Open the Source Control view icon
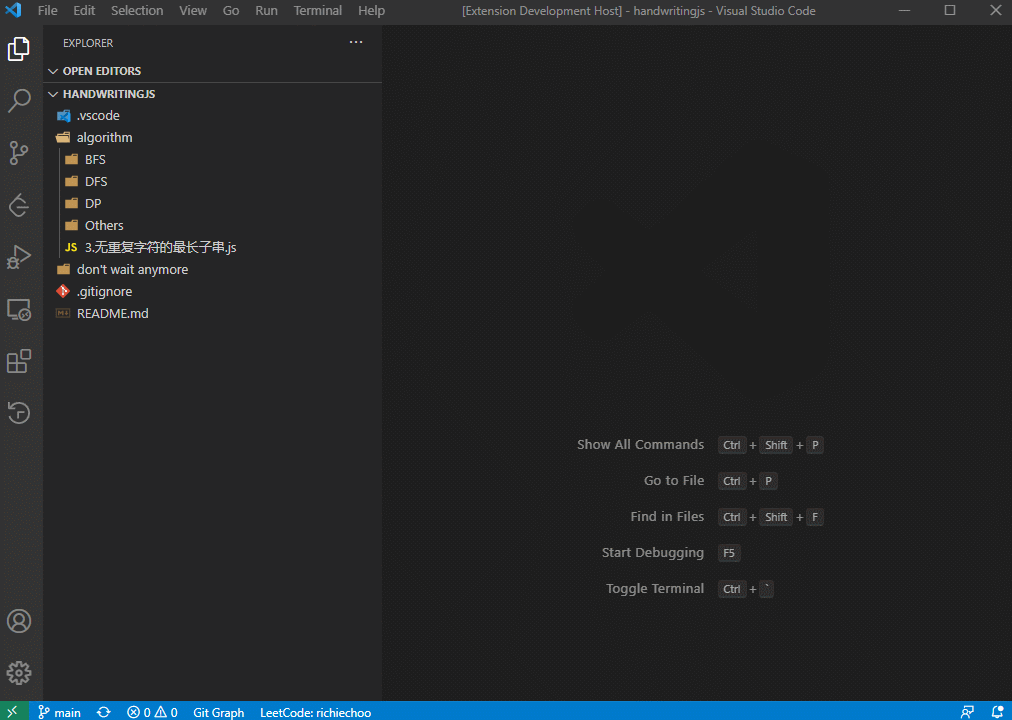 pos(19,153)
